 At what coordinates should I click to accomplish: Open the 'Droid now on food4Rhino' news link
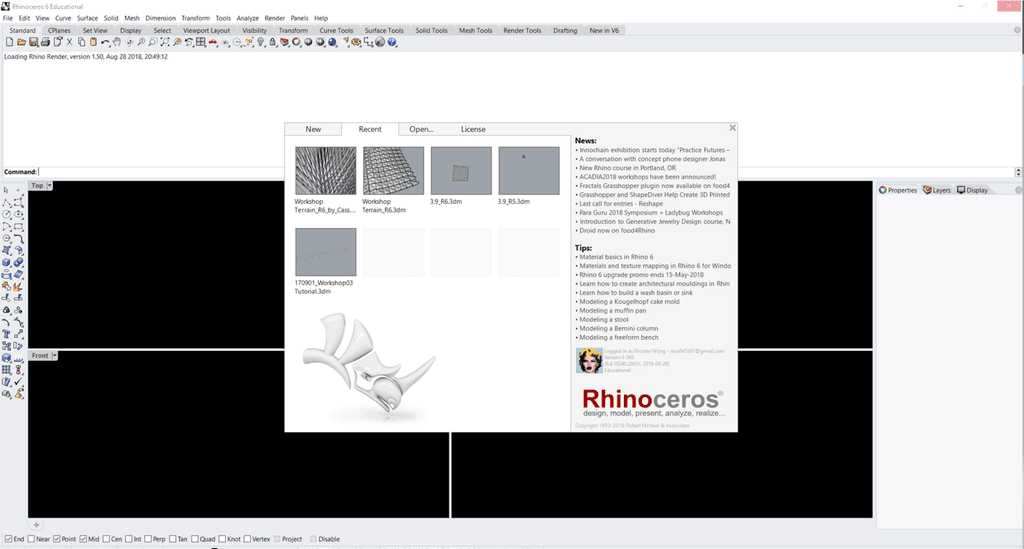(617, 230)
